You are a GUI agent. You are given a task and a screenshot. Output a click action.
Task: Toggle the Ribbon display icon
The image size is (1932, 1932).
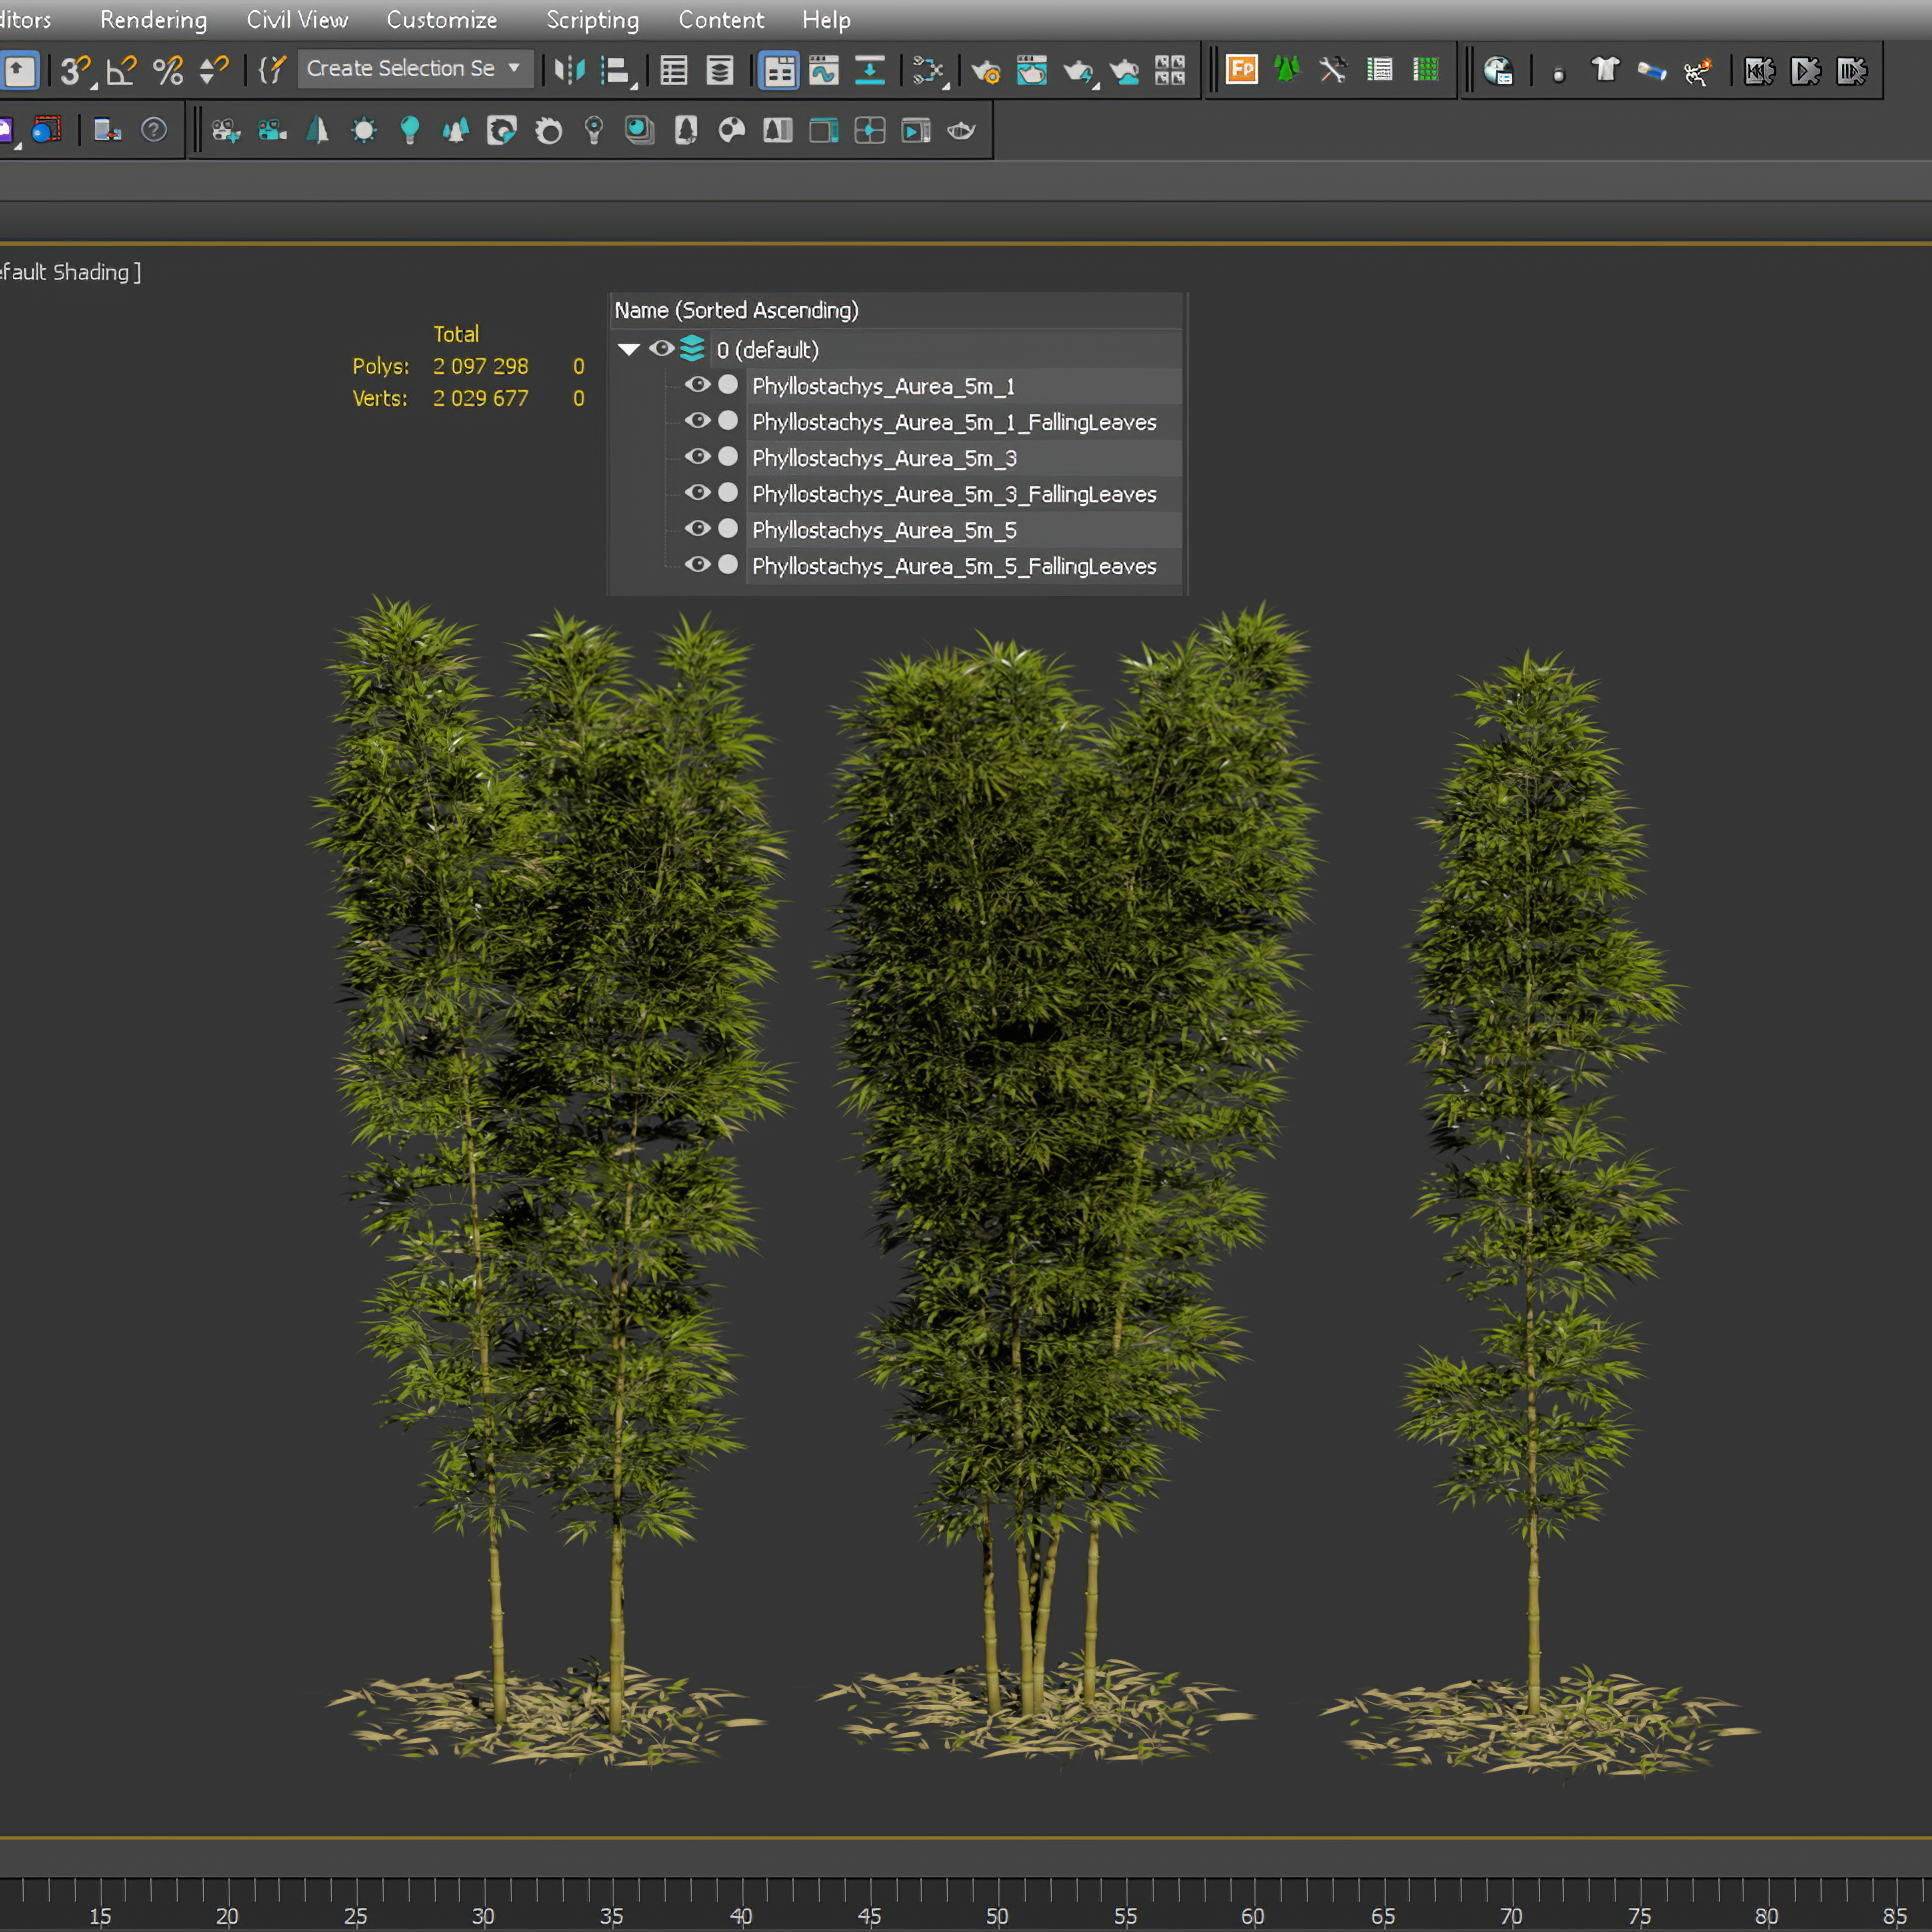point(778,70)
